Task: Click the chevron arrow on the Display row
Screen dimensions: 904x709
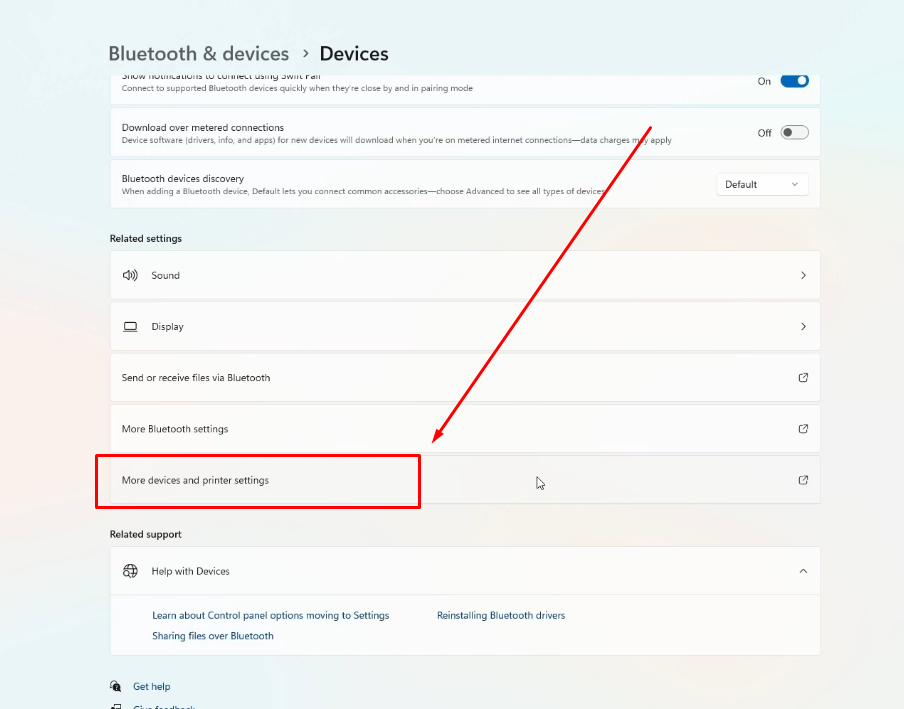Action: [803, 327]
